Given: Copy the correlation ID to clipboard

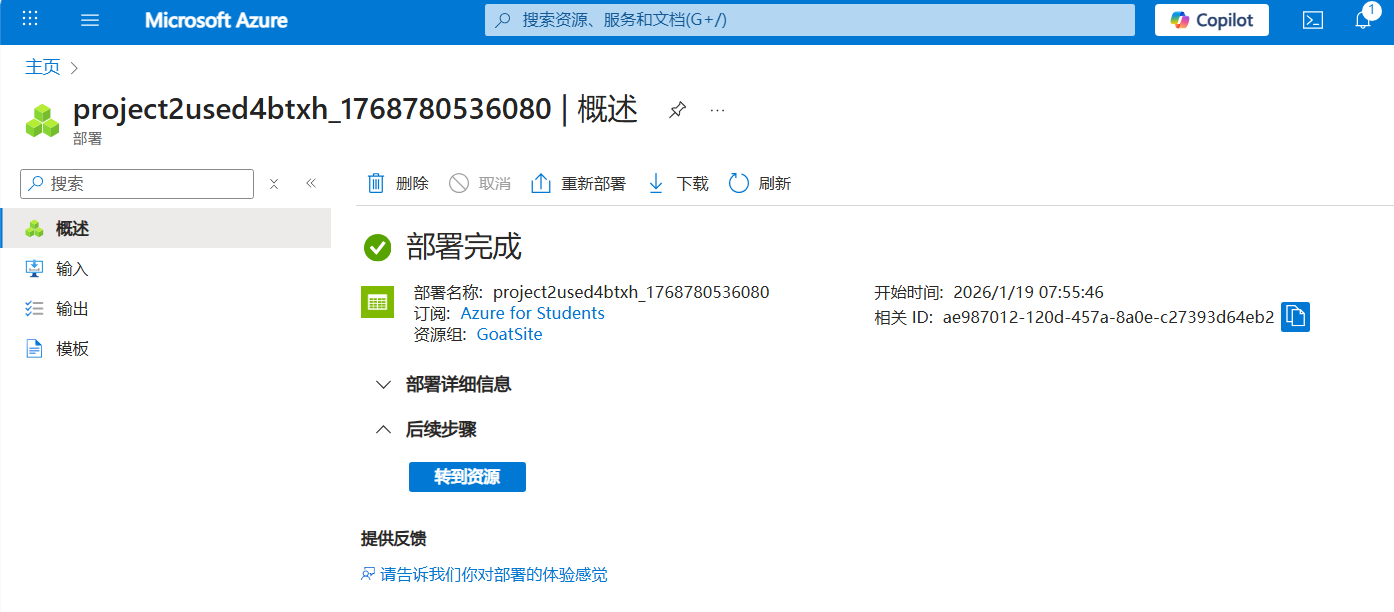Looking at the screenshot, I should click(x=1295, y=317).
